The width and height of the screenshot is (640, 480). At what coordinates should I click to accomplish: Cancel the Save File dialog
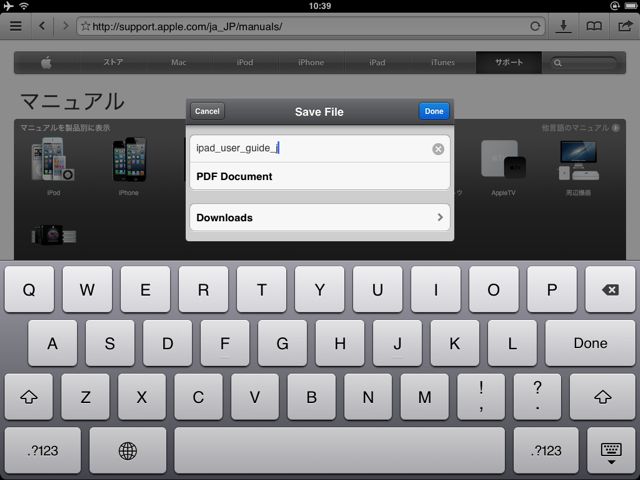point(207,111)
